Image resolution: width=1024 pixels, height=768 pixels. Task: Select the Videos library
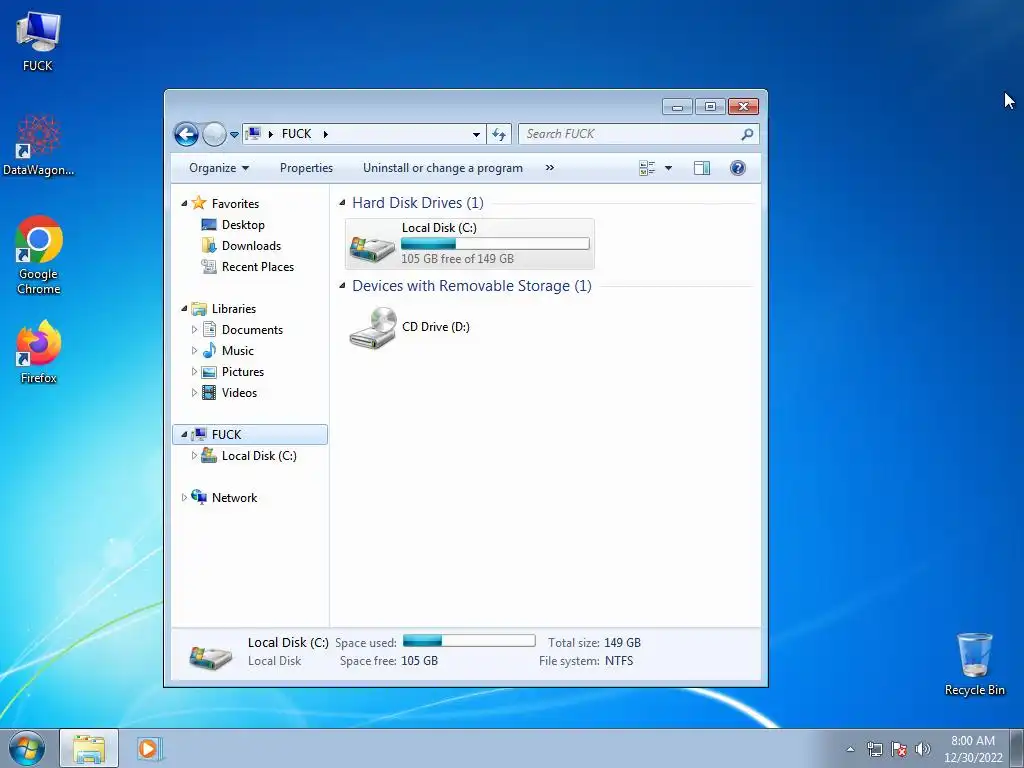point(239,392)
